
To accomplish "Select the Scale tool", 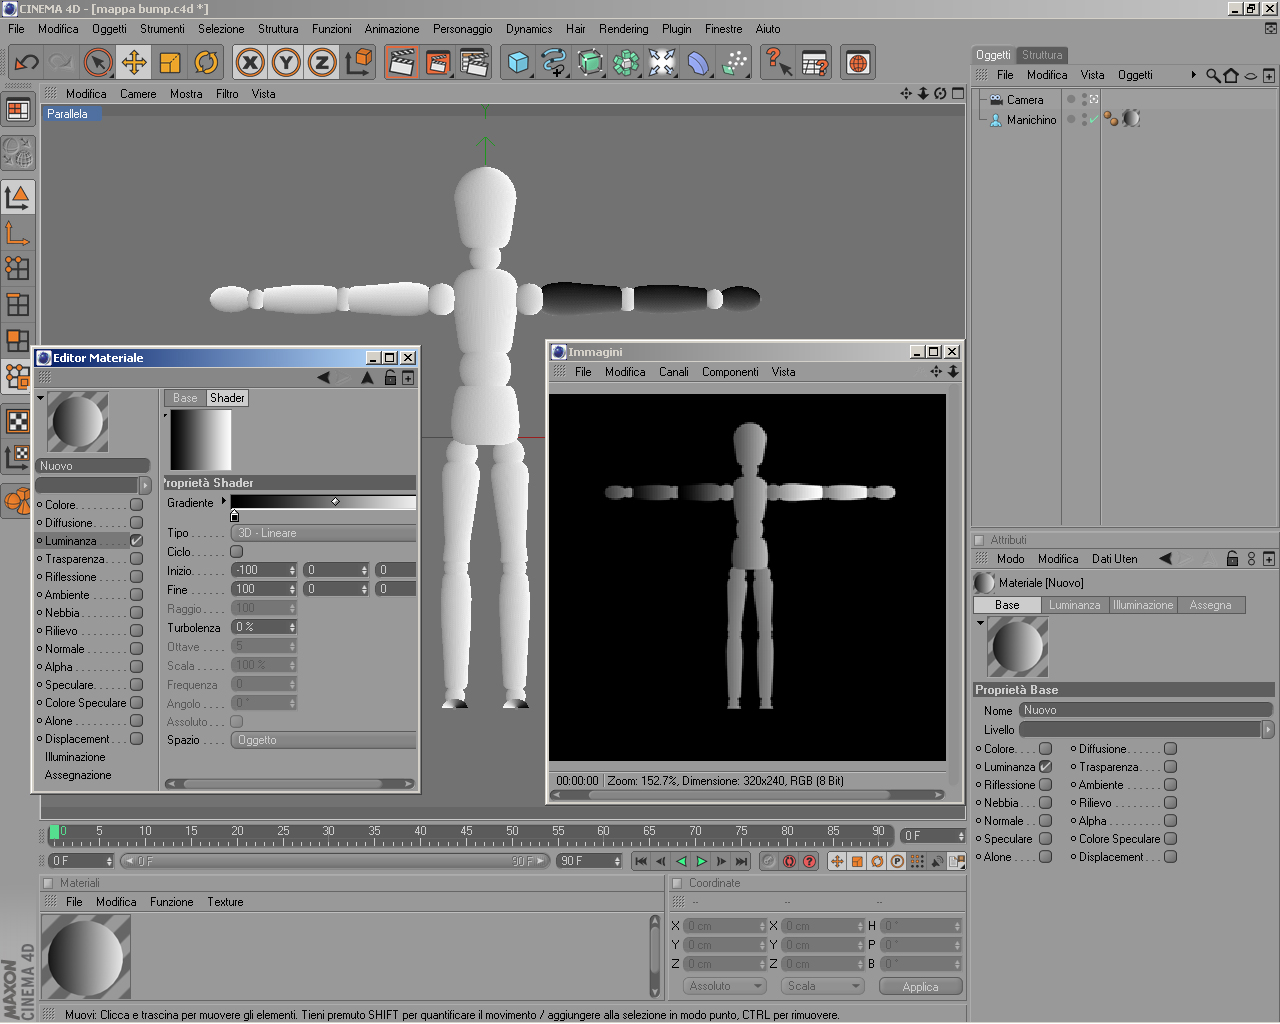I will click(x=170, y=63).
